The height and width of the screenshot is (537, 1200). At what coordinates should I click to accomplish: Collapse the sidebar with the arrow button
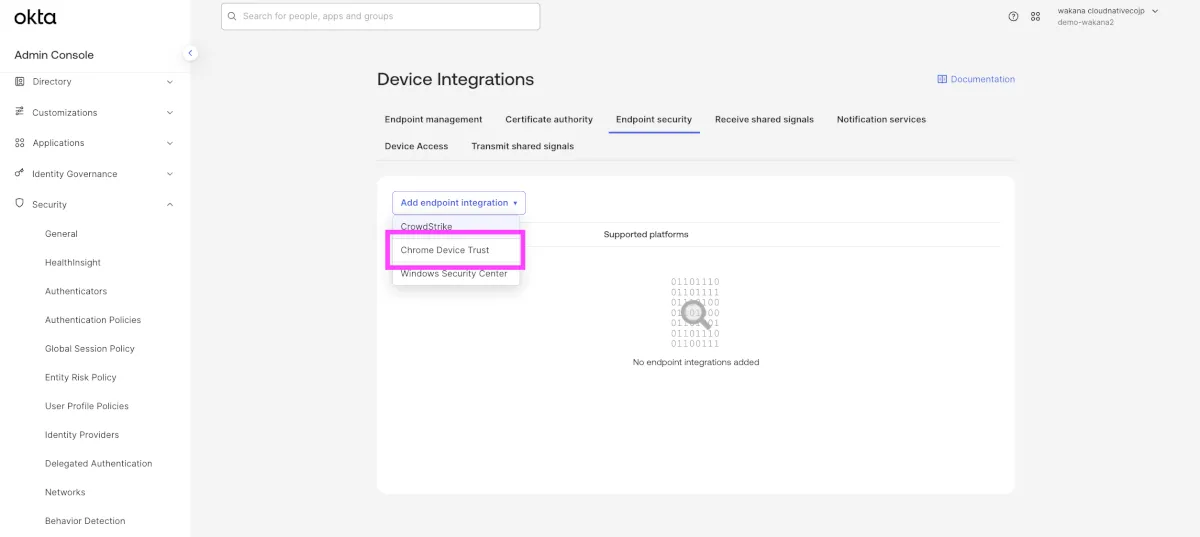[190, 53]
